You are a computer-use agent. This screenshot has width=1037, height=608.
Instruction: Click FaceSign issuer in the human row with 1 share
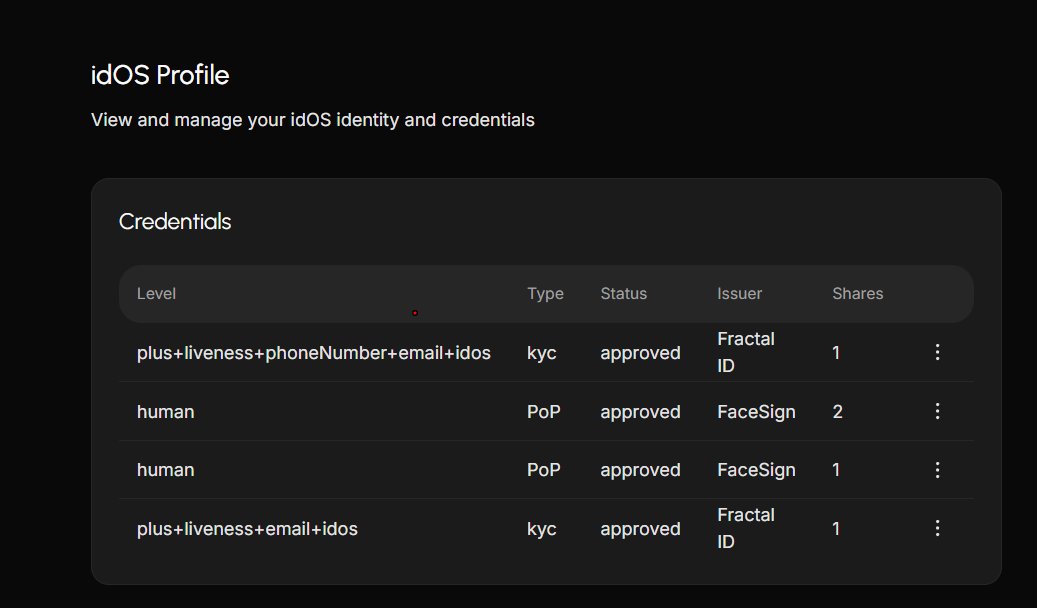coord(757,470)
